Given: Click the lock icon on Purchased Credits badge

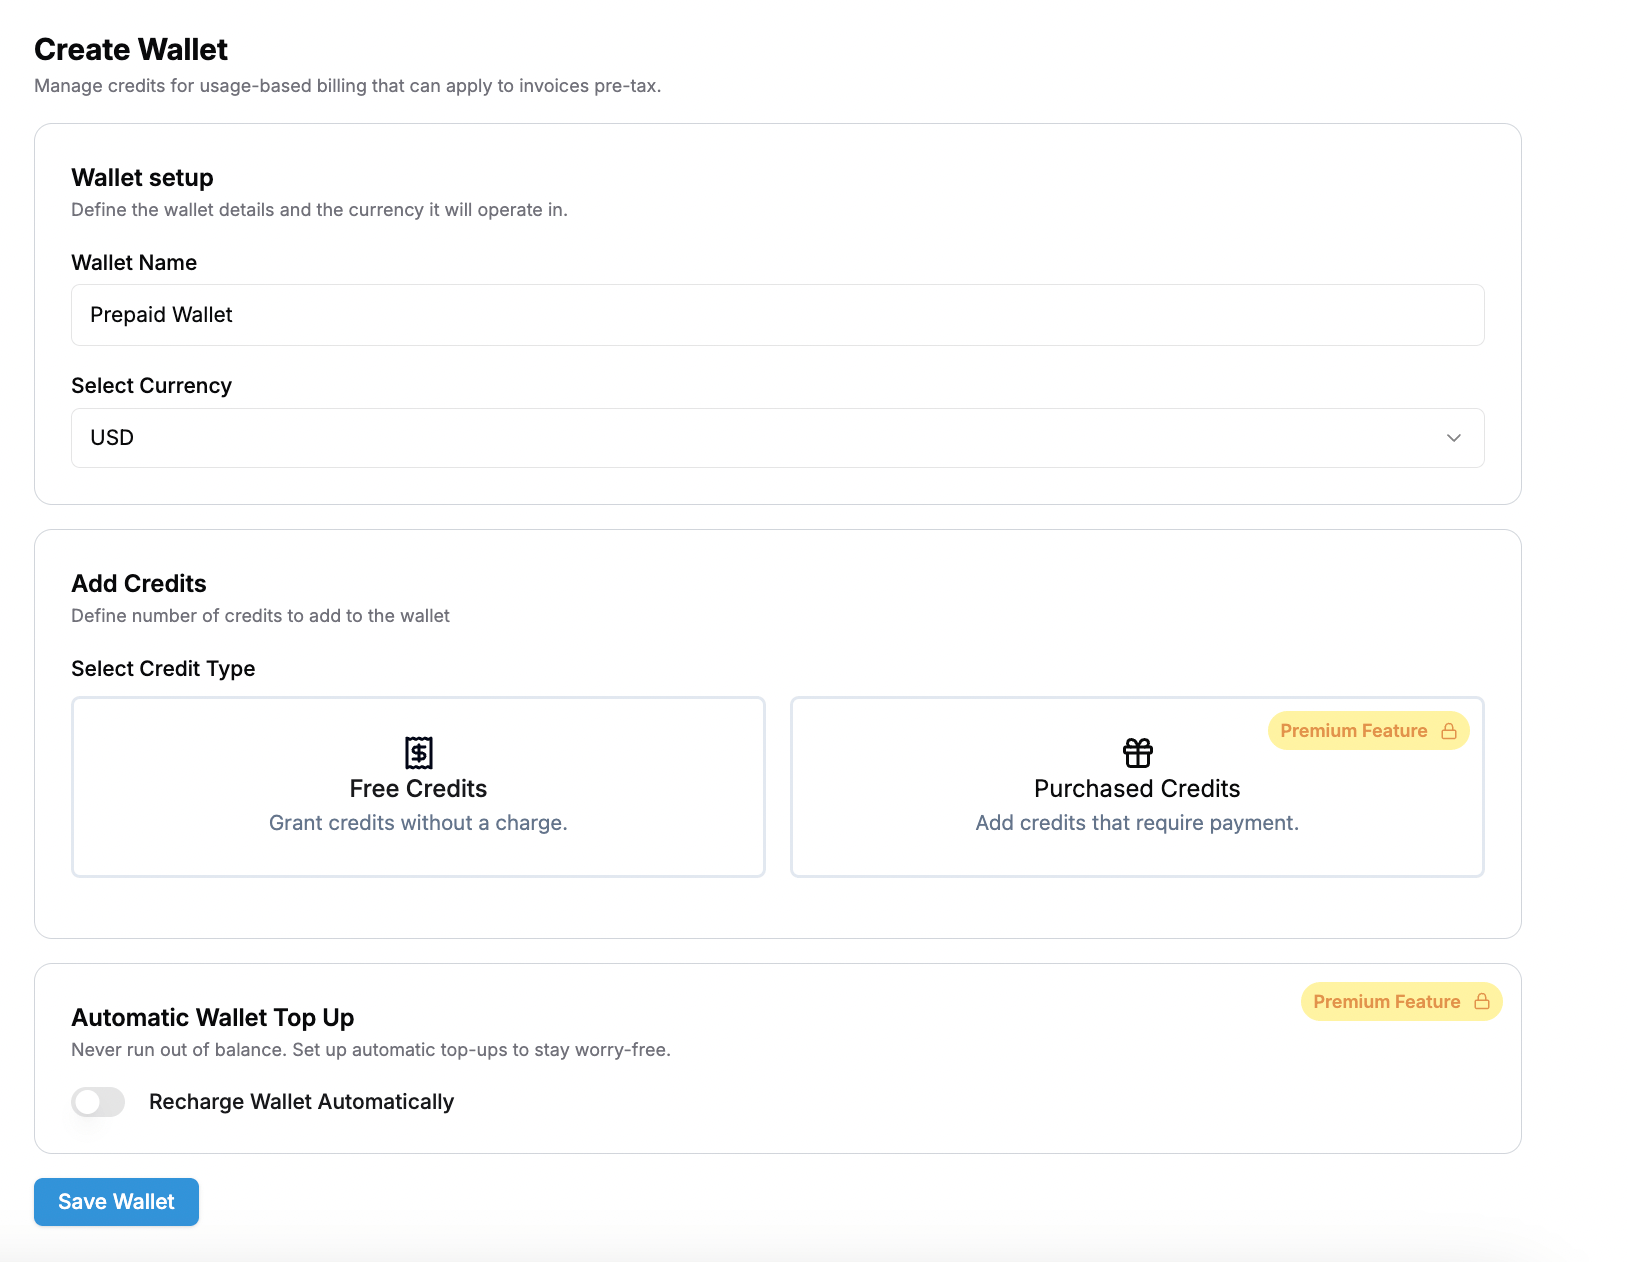Looking at the screenshot, I should 1449,731.
